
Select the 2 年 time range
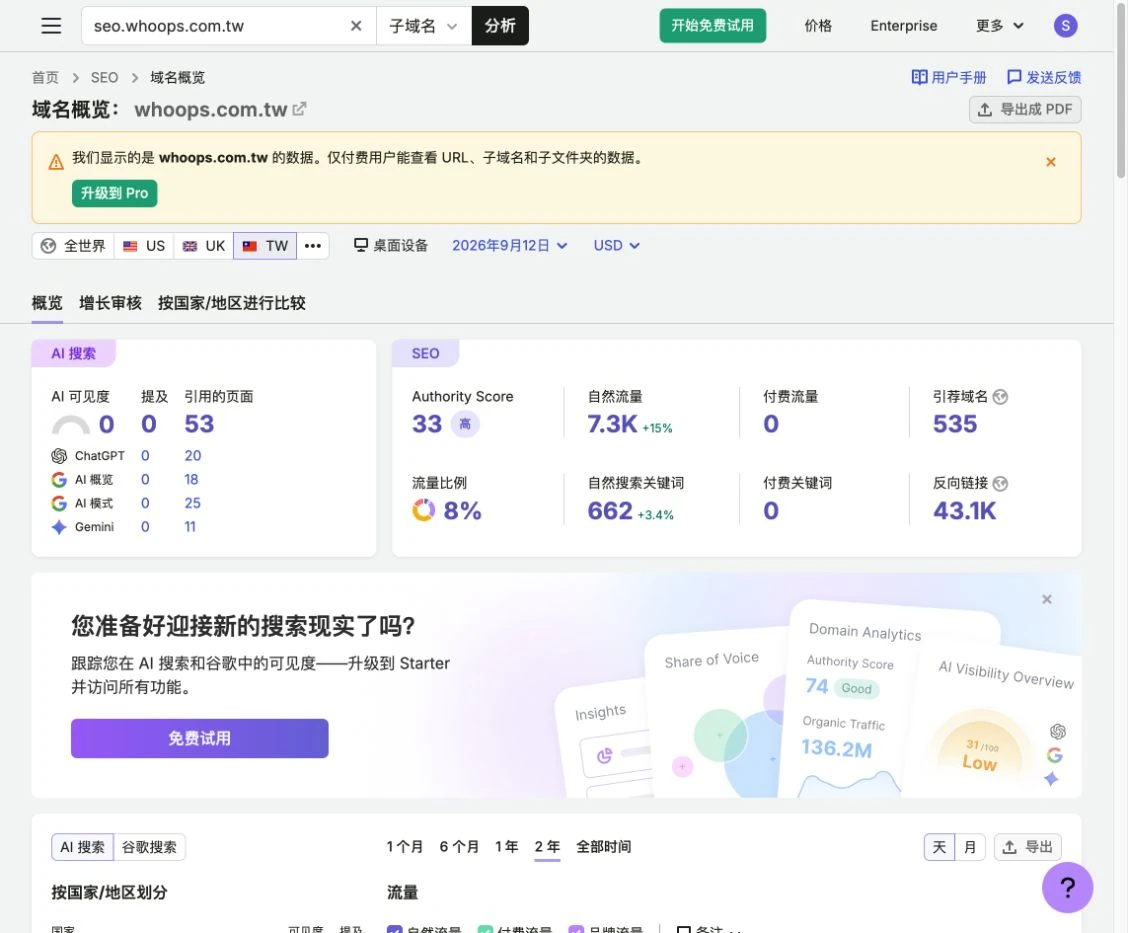[547, 847]
